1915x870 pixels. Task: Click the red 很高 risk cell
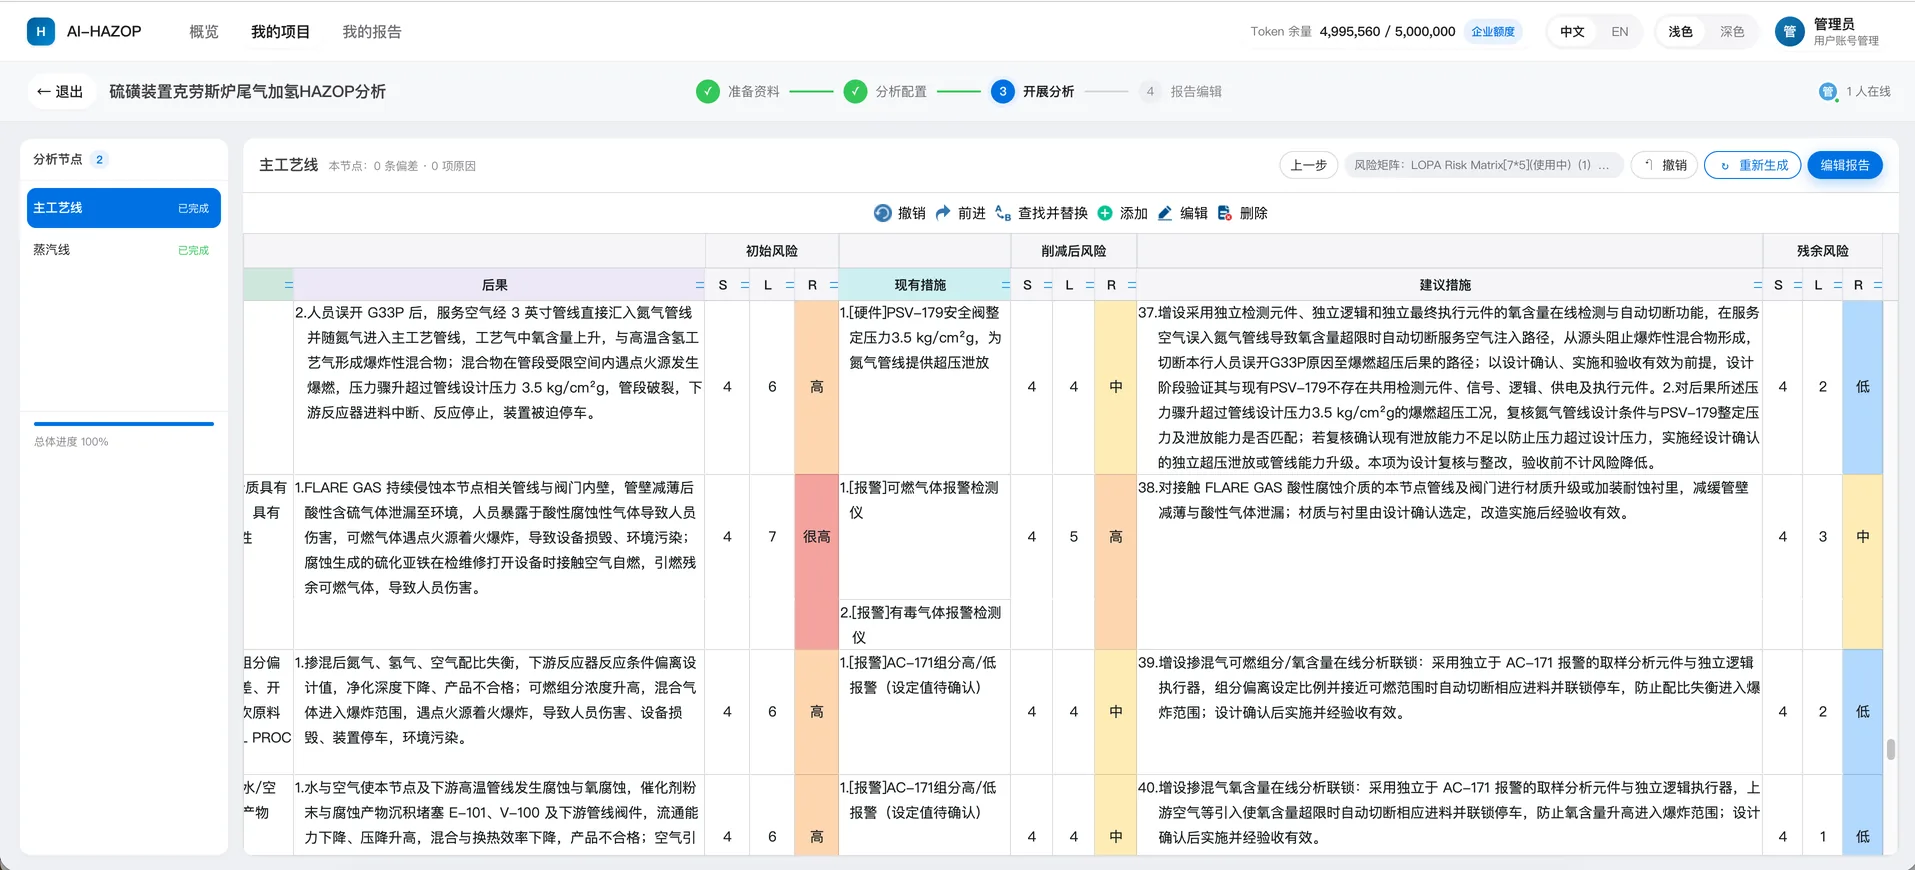click(x=817, y=562)
